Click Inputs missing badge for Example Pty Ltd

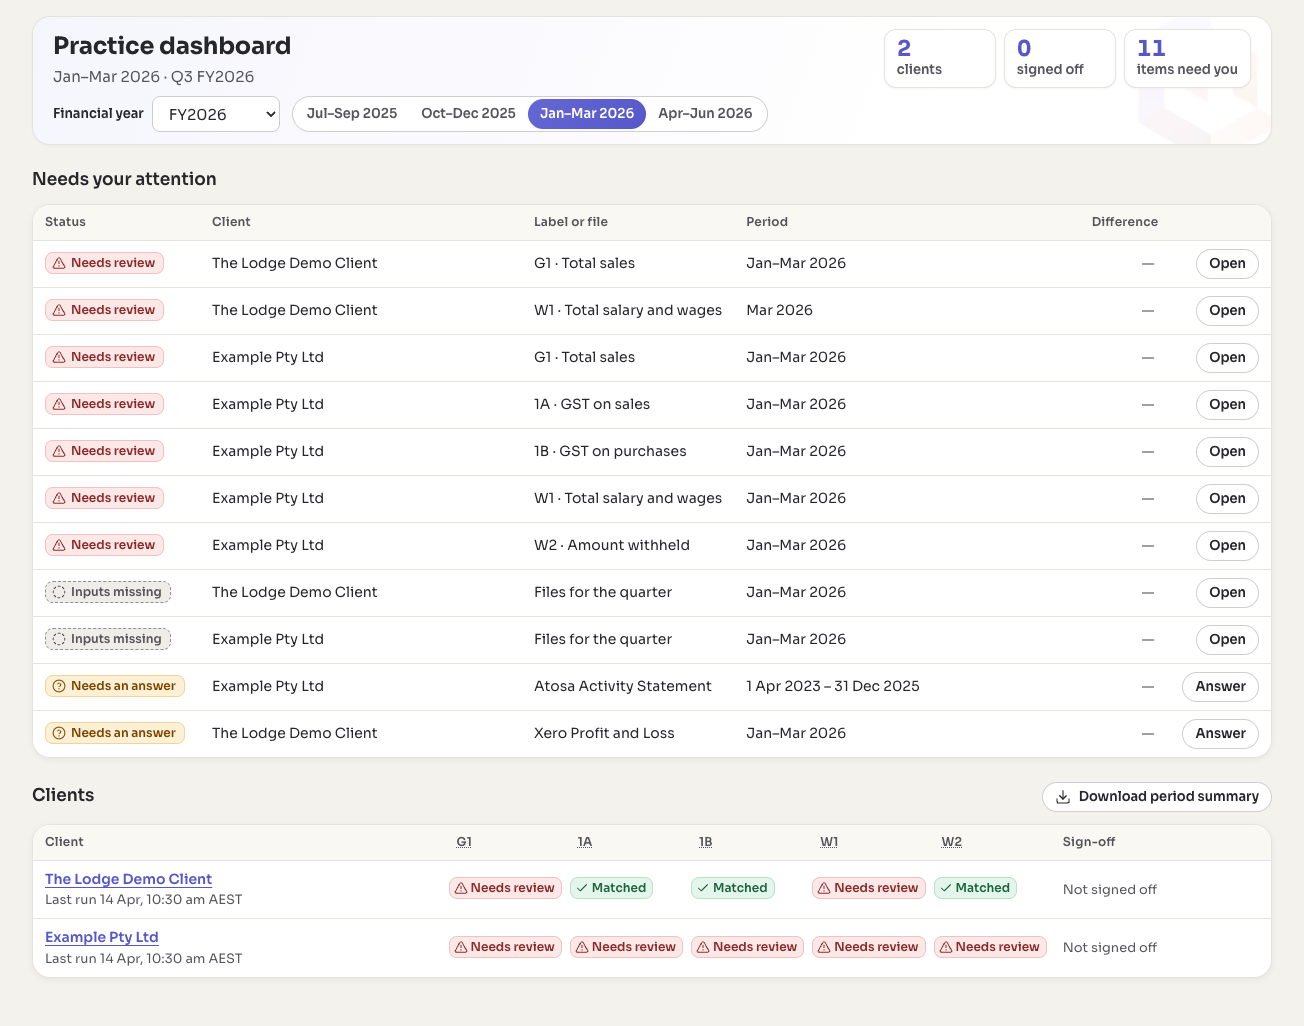point(108,639)
